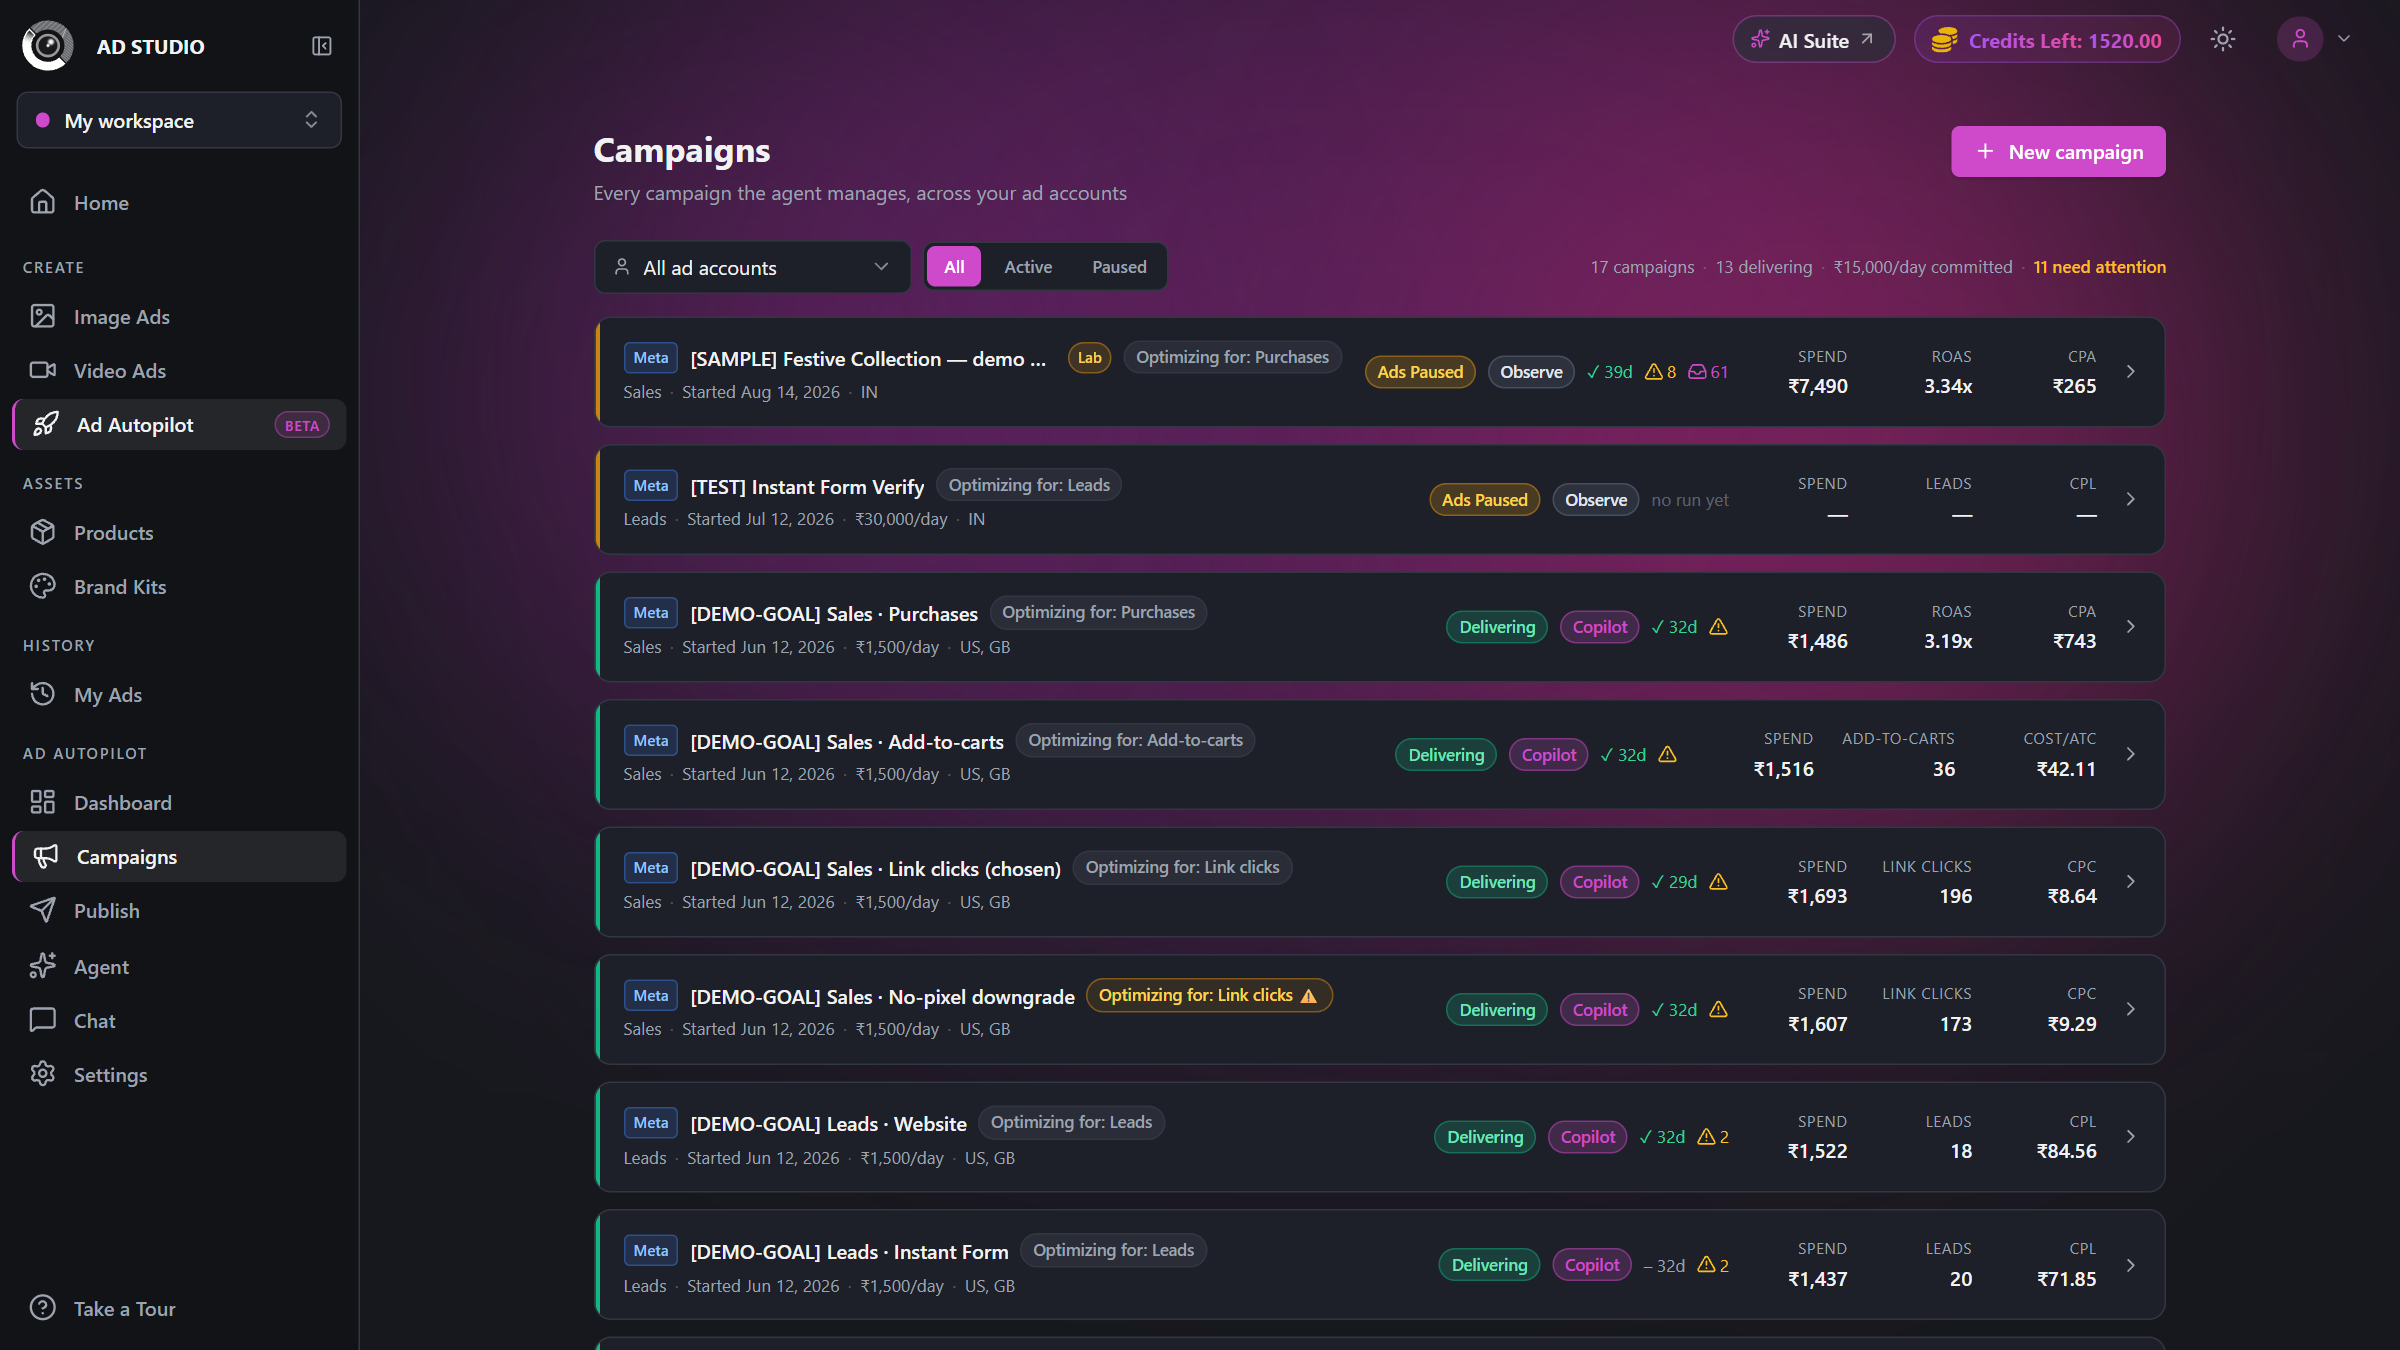Click warning icon on Sales Purchases row
Image resolution: width=2400 pixels, height=1350 pixels.
pos(1718,627)
